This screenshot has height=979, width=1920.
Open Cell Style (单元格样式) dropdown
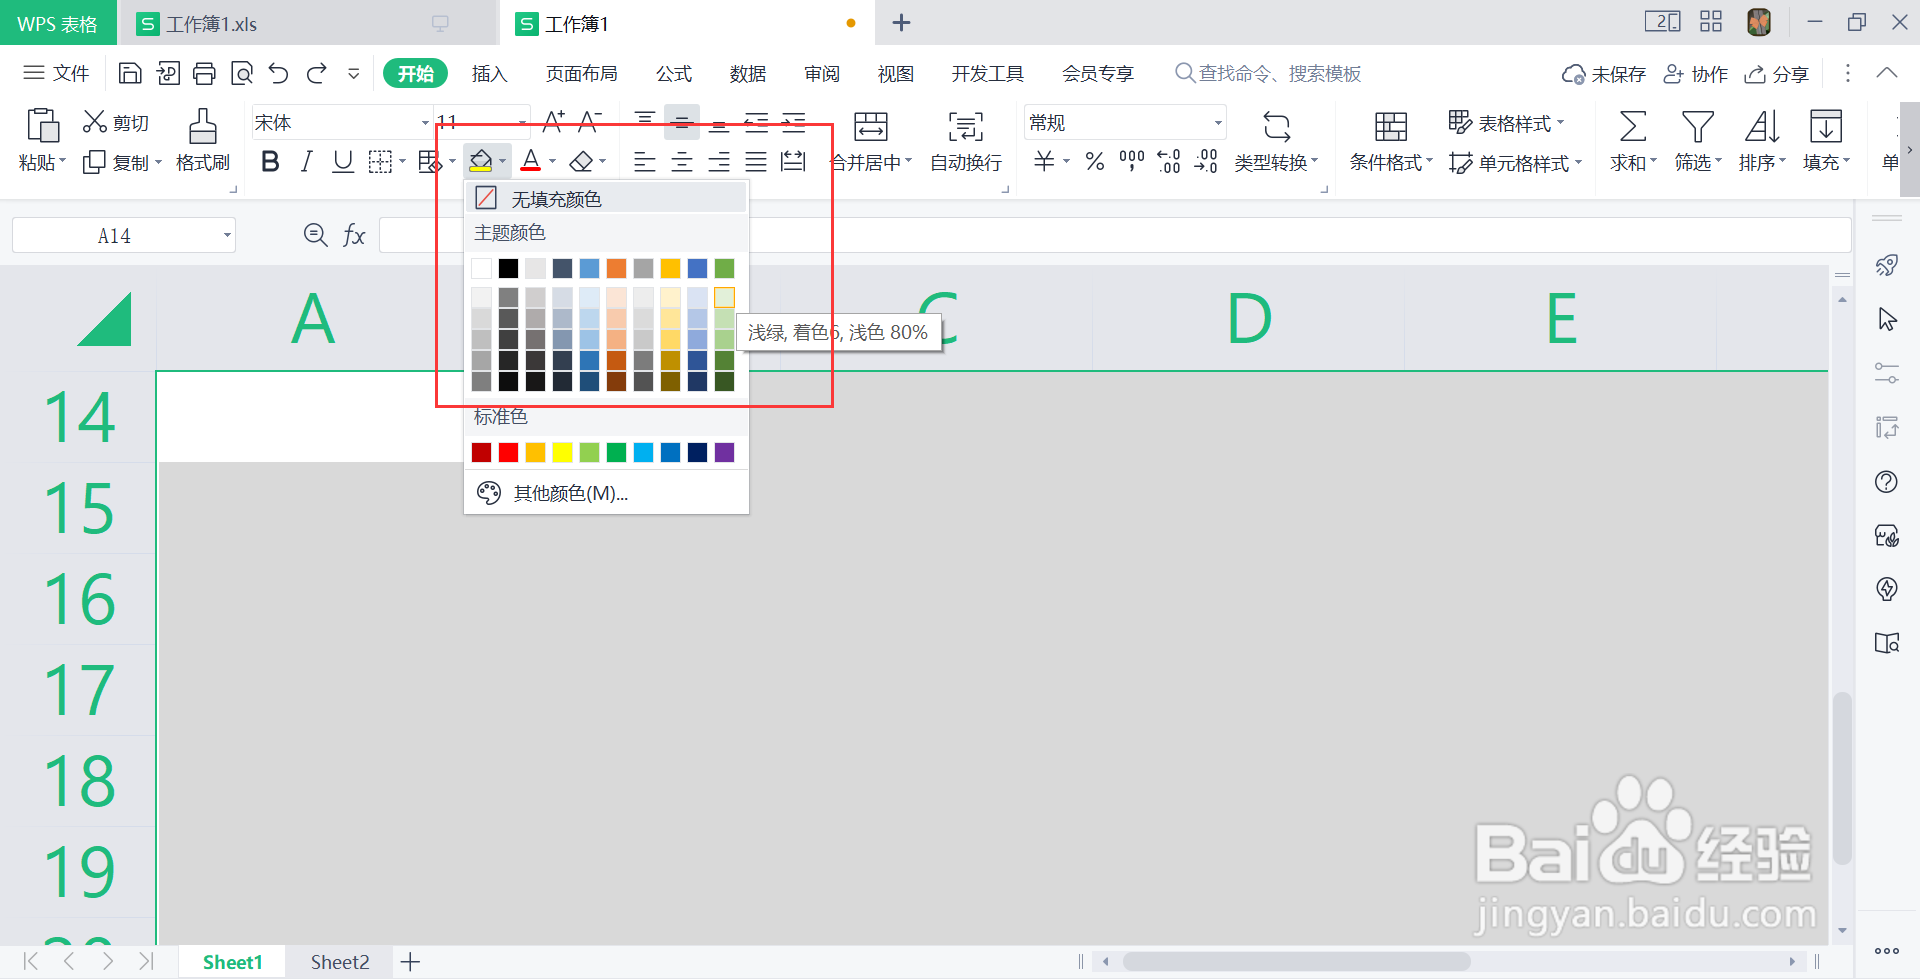(x=1515, y=163)
